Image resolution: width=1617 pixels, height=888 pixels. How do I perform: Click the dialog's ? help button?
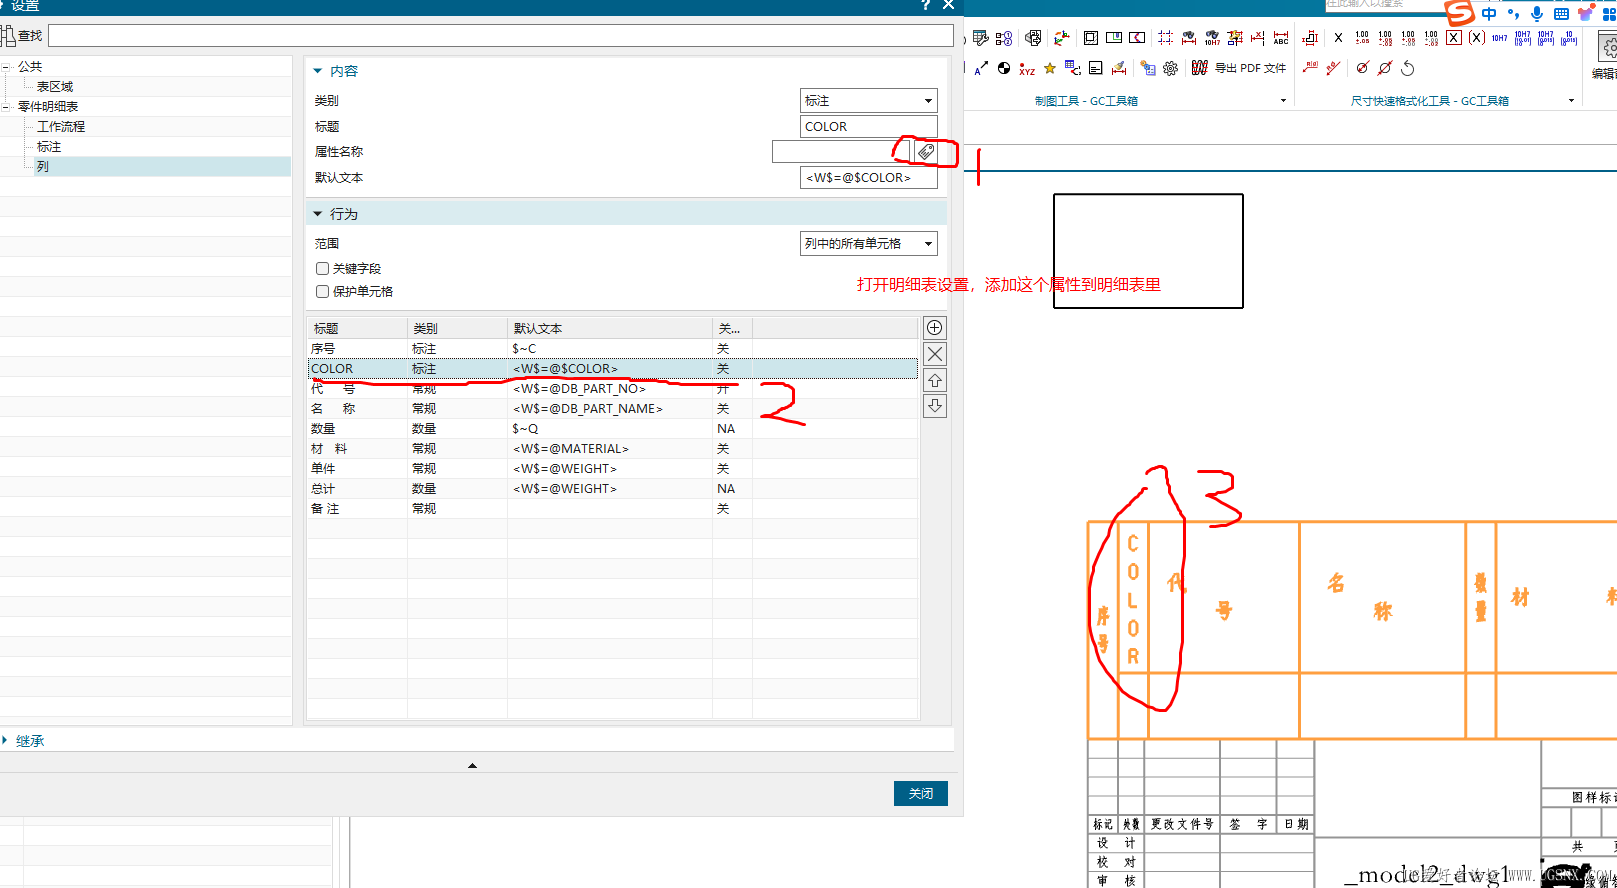(x=925, y=6)
